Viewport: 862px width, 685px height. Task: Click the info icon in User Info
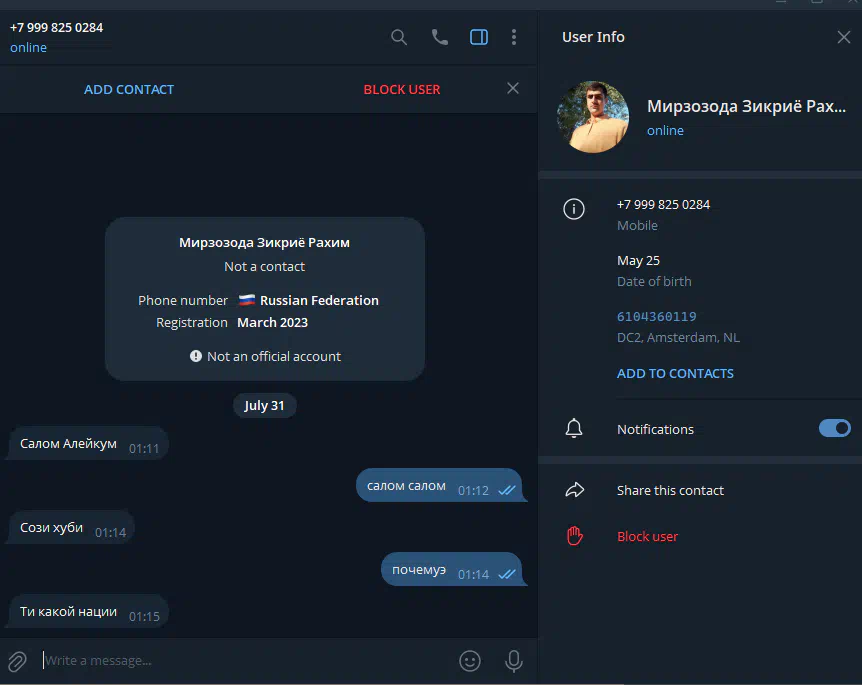pos(573,209)
